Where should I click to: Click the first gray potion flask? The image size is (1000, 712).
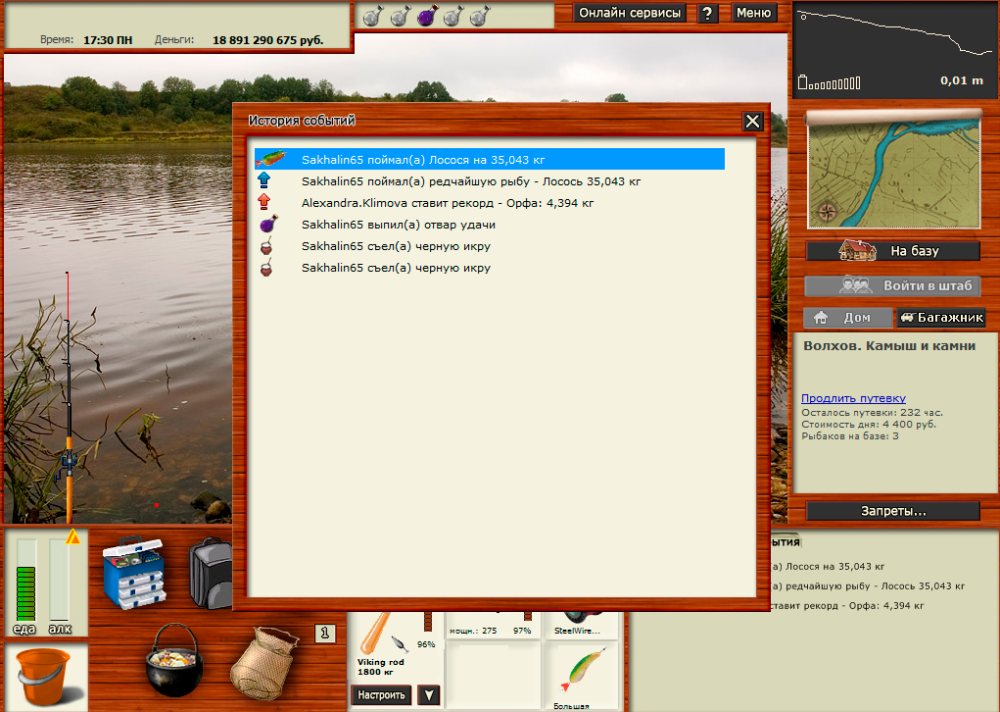pos(372,16)
